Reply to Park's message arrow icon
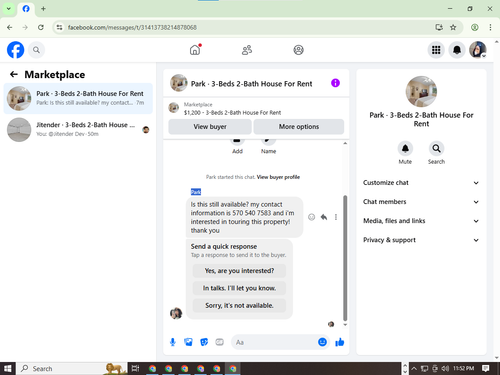 (324, 217)
